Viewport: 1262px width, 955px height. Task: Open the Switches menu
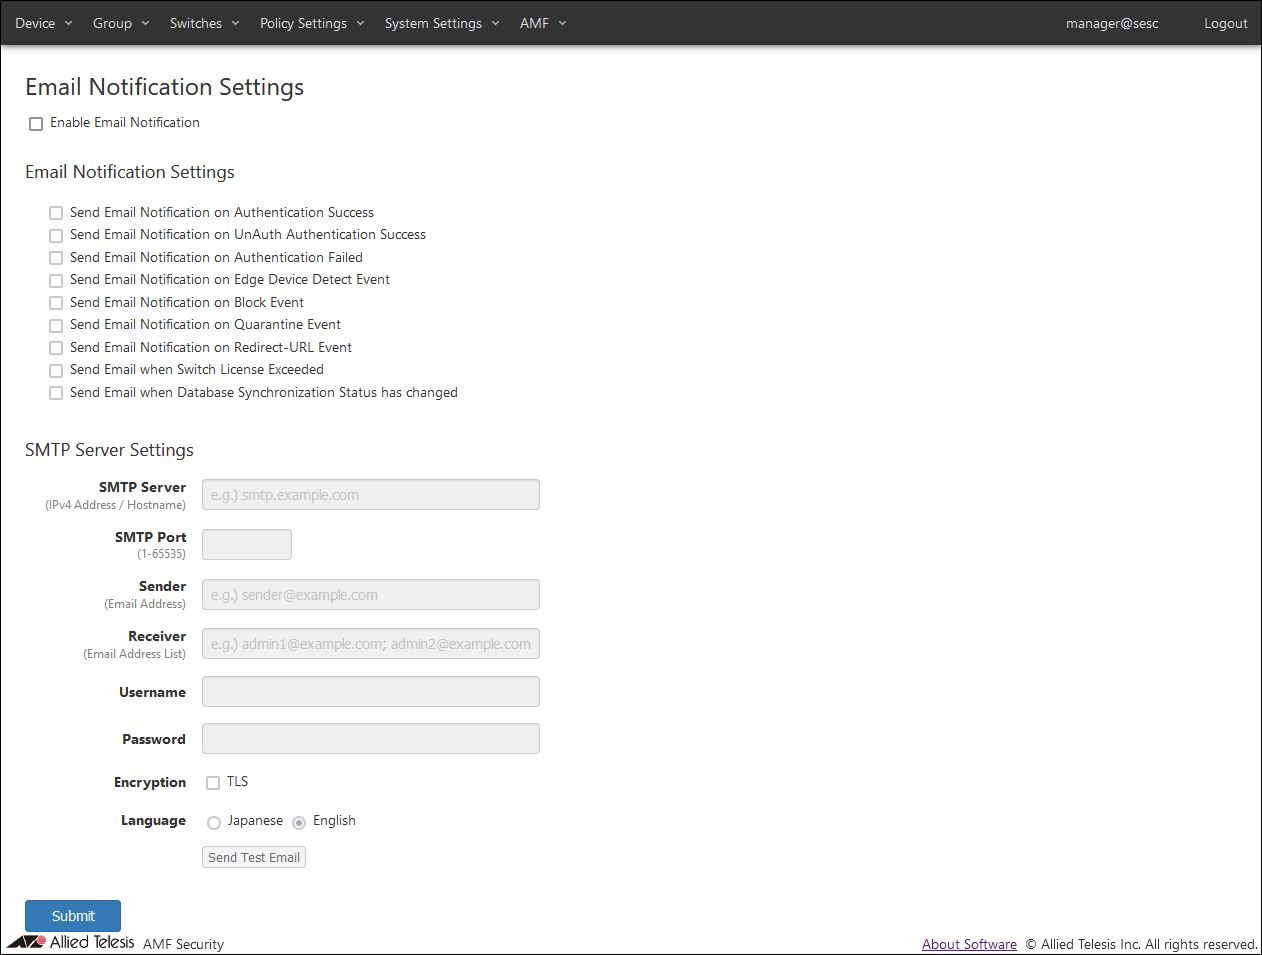[x=204, y=23]
